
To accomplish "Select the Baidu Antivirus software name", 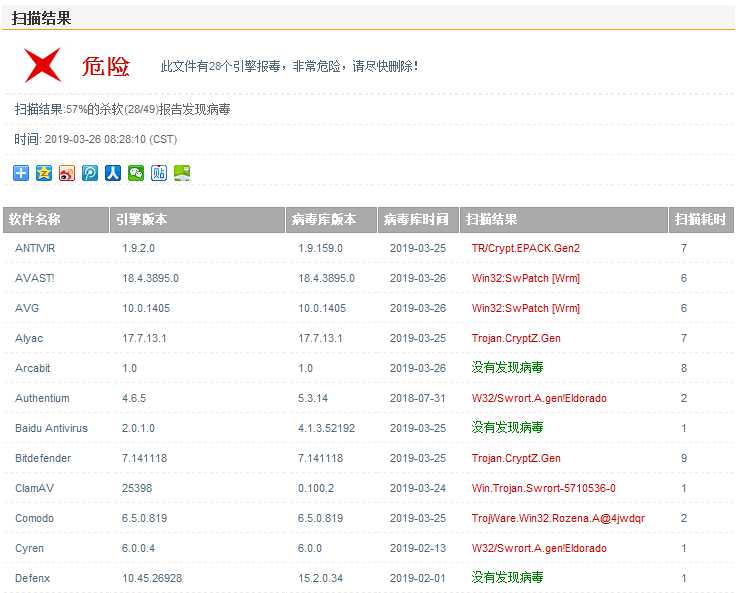I will point(51,428).
